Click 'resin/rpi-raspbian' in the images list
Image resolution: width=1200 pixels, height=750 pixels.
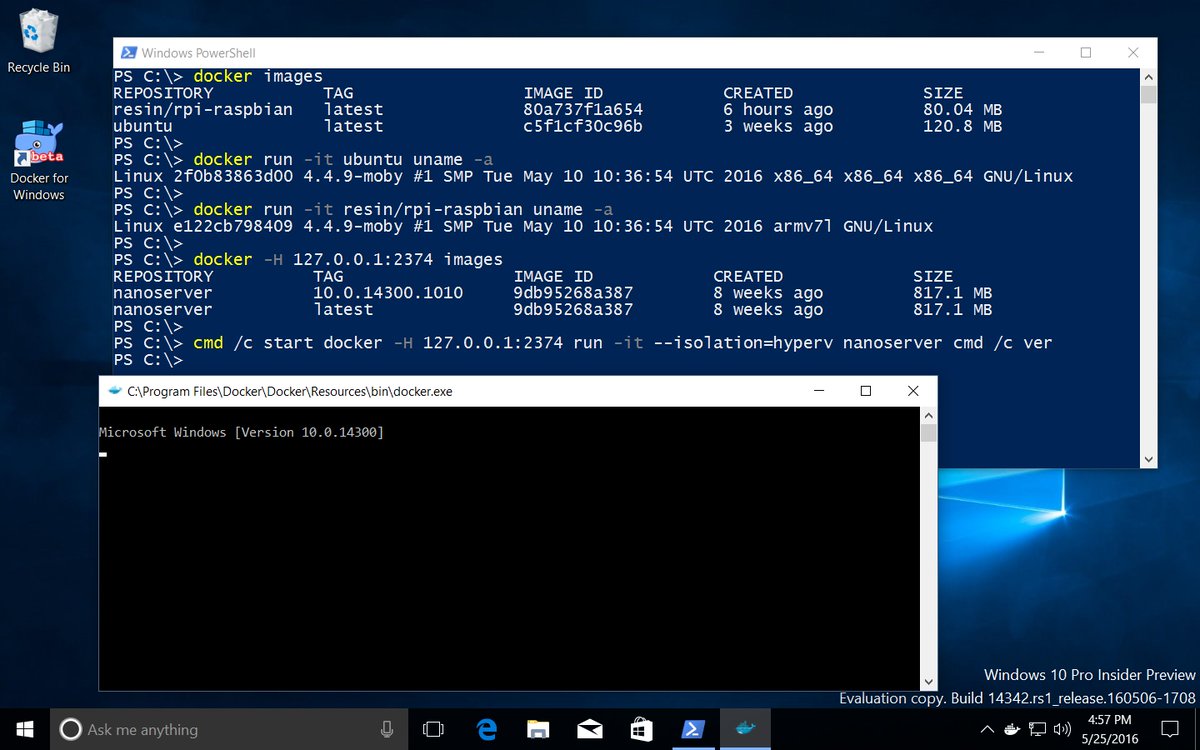click(203, 110)
